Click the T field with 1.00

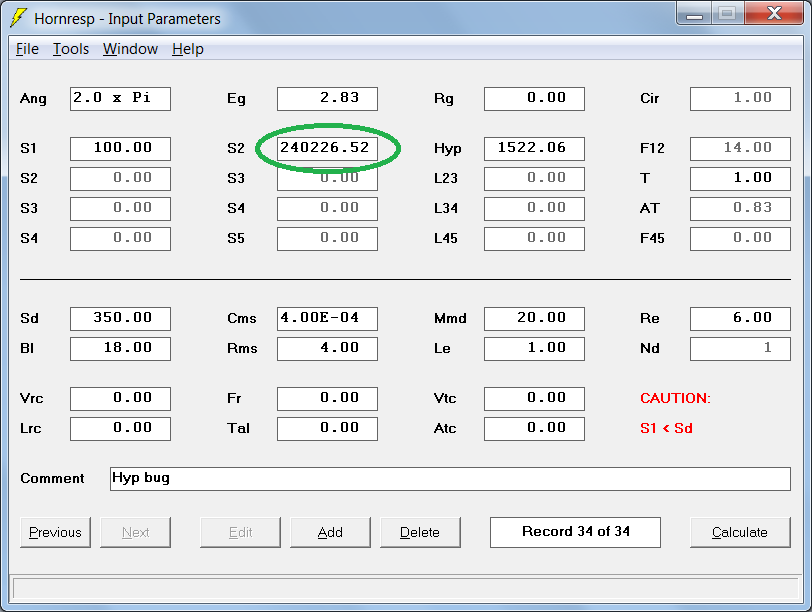[741, 179]
